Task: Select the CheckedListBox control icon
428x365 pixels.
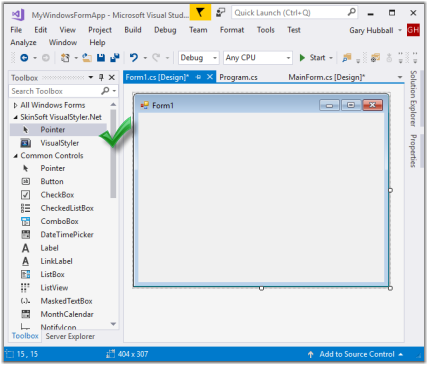Action: (26, 208)
